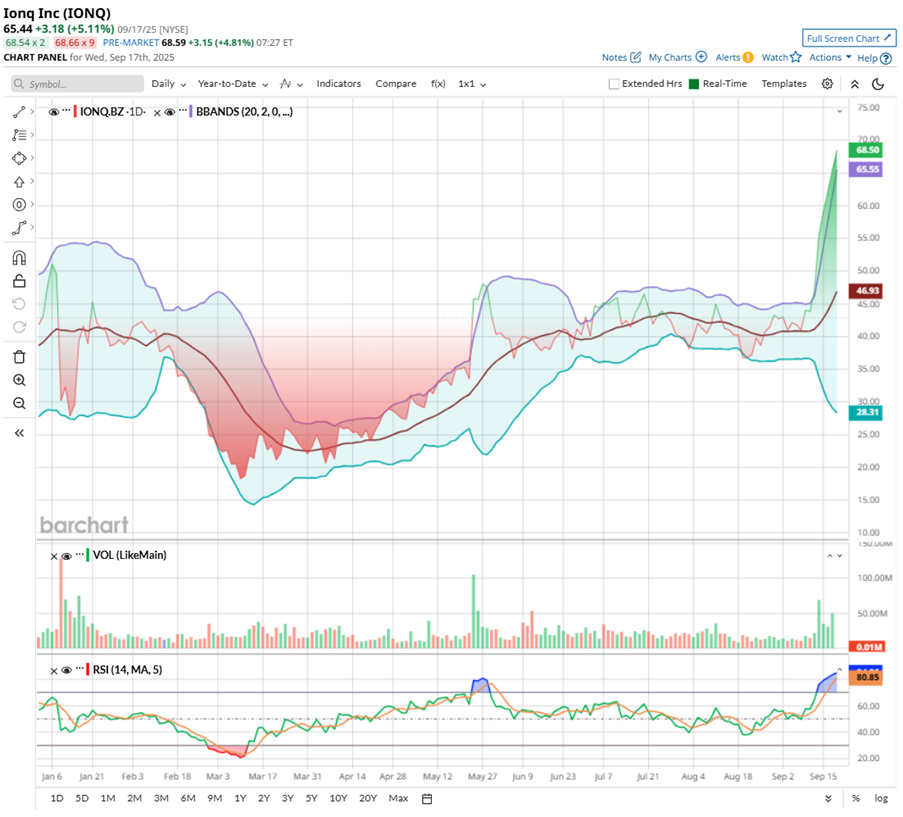Image resolution: width=903 pixels, height=817 pixels.
Task: Expand trend line tool submenu arrow
Action: tap(32, 112)
